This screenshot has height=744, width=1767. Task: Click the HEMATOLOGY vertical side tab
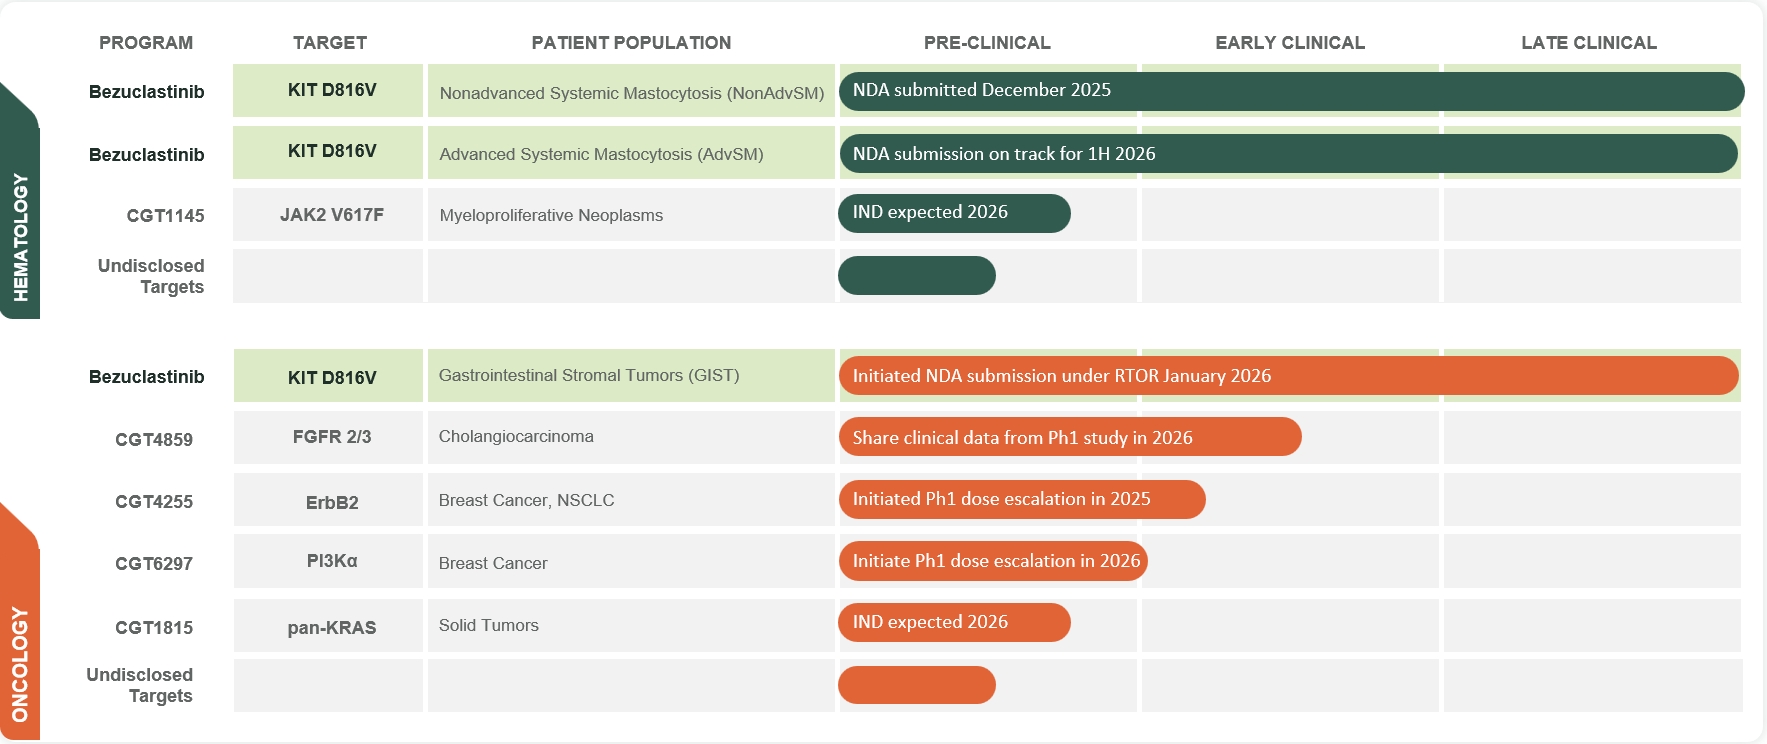(x=20, y=236)
